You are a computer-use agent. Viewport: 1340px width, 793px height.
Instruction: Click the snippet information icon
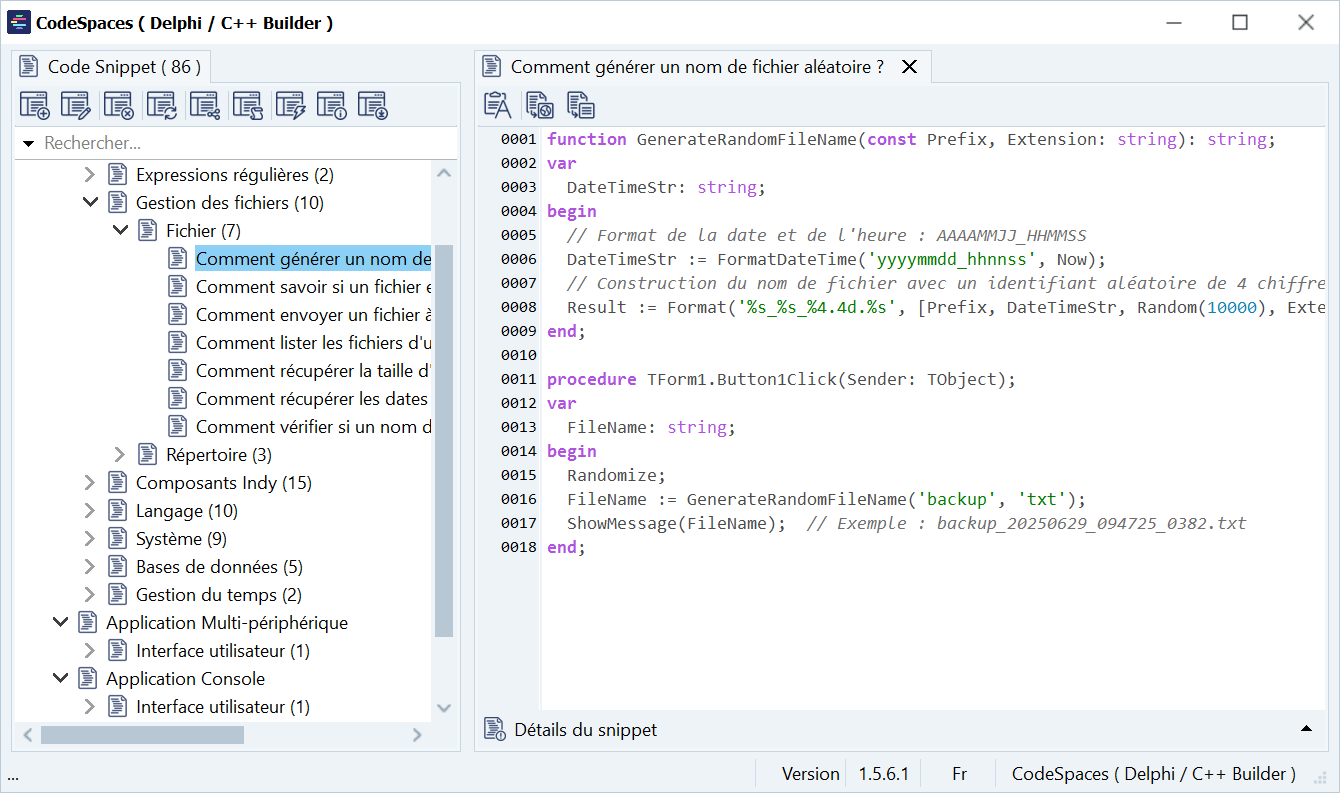click(x=331, y=105)
